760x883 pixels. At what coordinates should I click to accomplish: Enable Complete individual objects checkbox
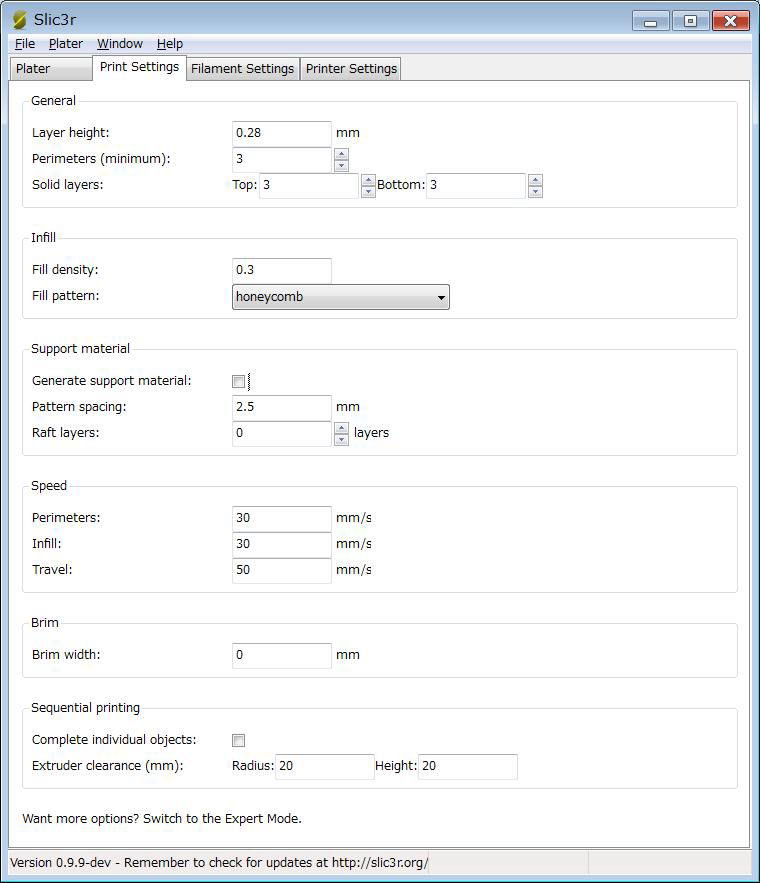(x=239, y=740)
